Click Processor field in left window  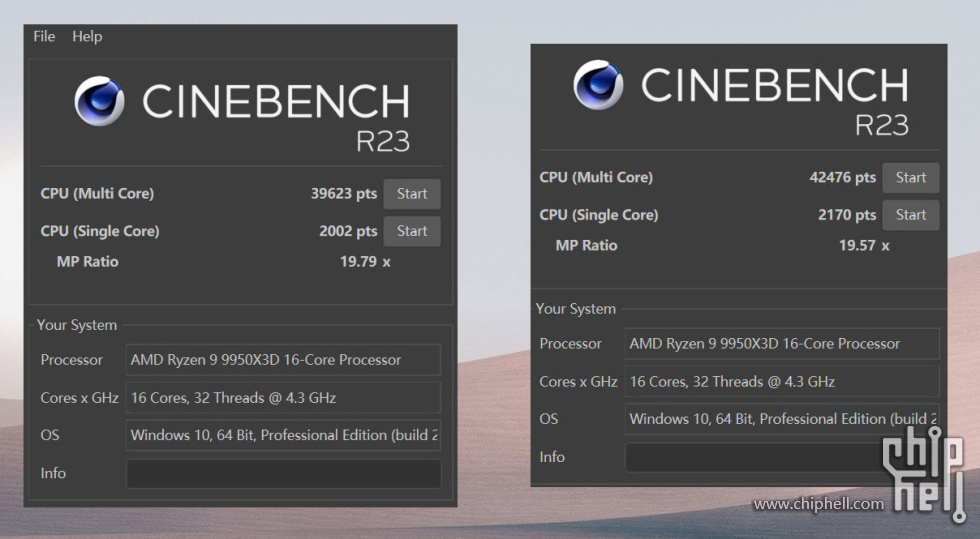point(284,360)
